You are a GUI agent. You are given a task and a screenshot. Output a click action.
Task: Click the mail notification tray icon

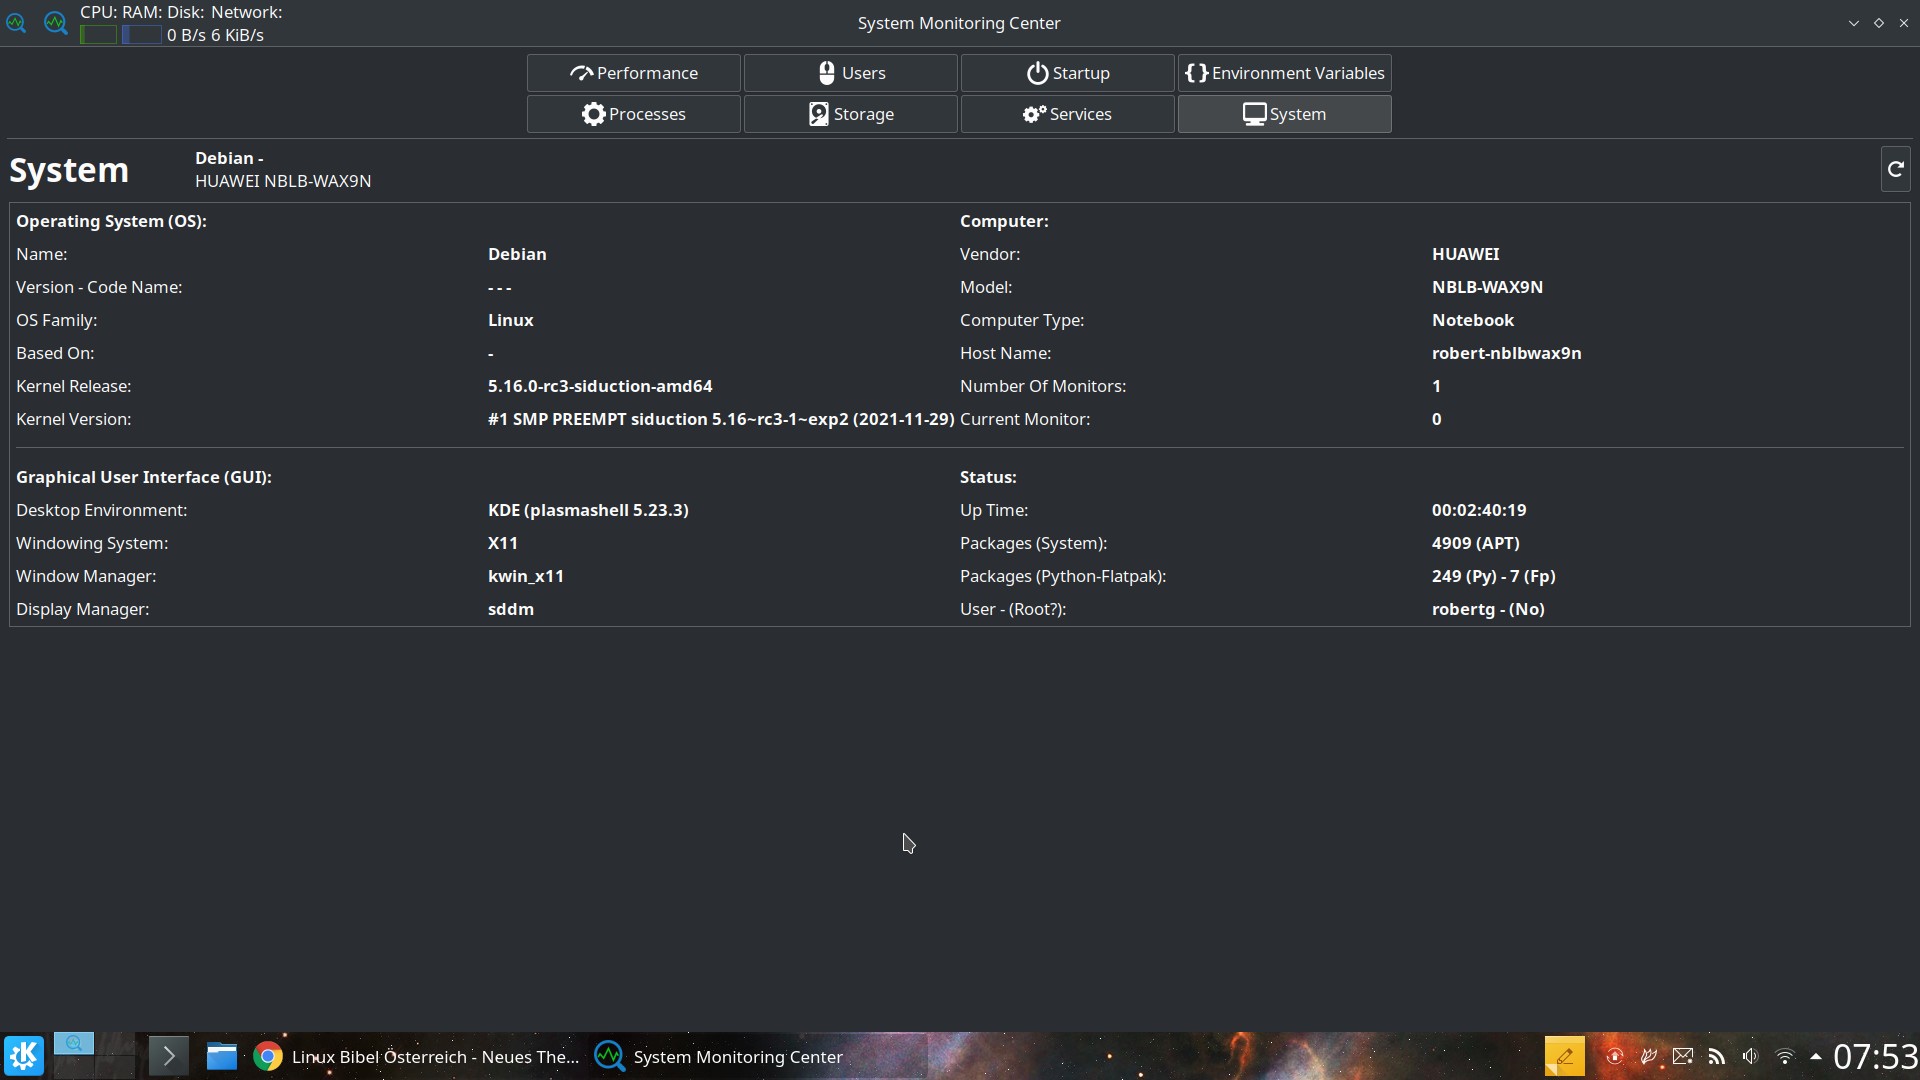[x=1683, y=1056]
